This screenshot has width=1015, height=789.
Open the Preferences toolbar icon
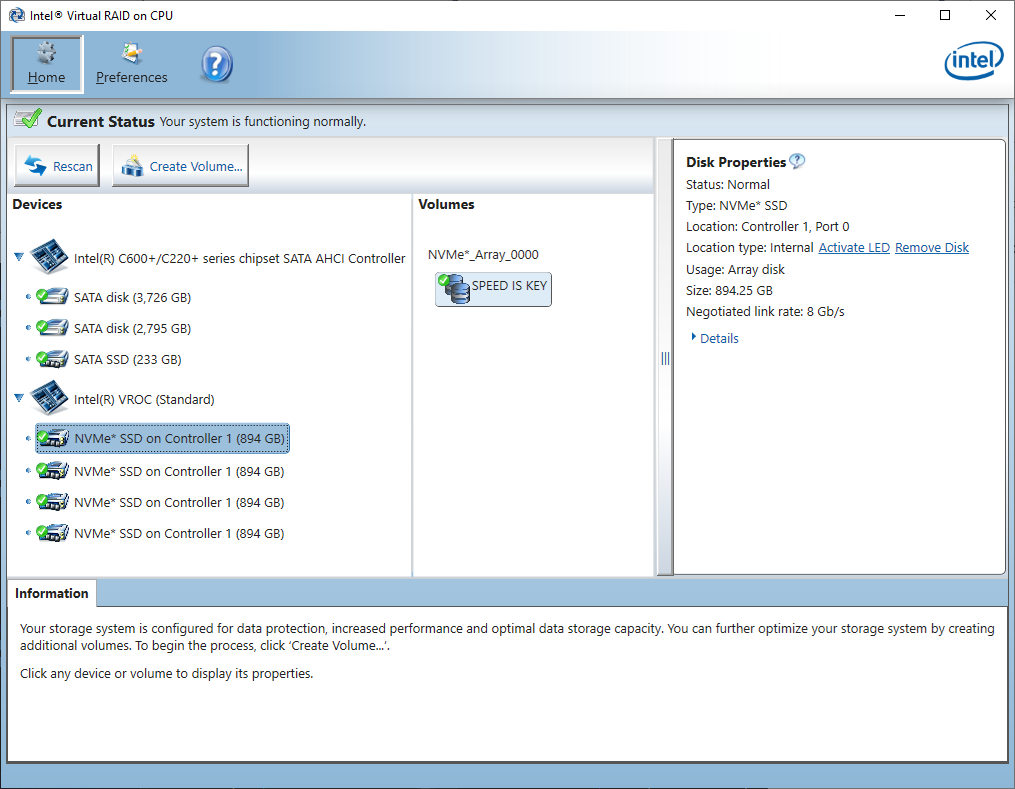pyautogui.click(x=131, y=55)
